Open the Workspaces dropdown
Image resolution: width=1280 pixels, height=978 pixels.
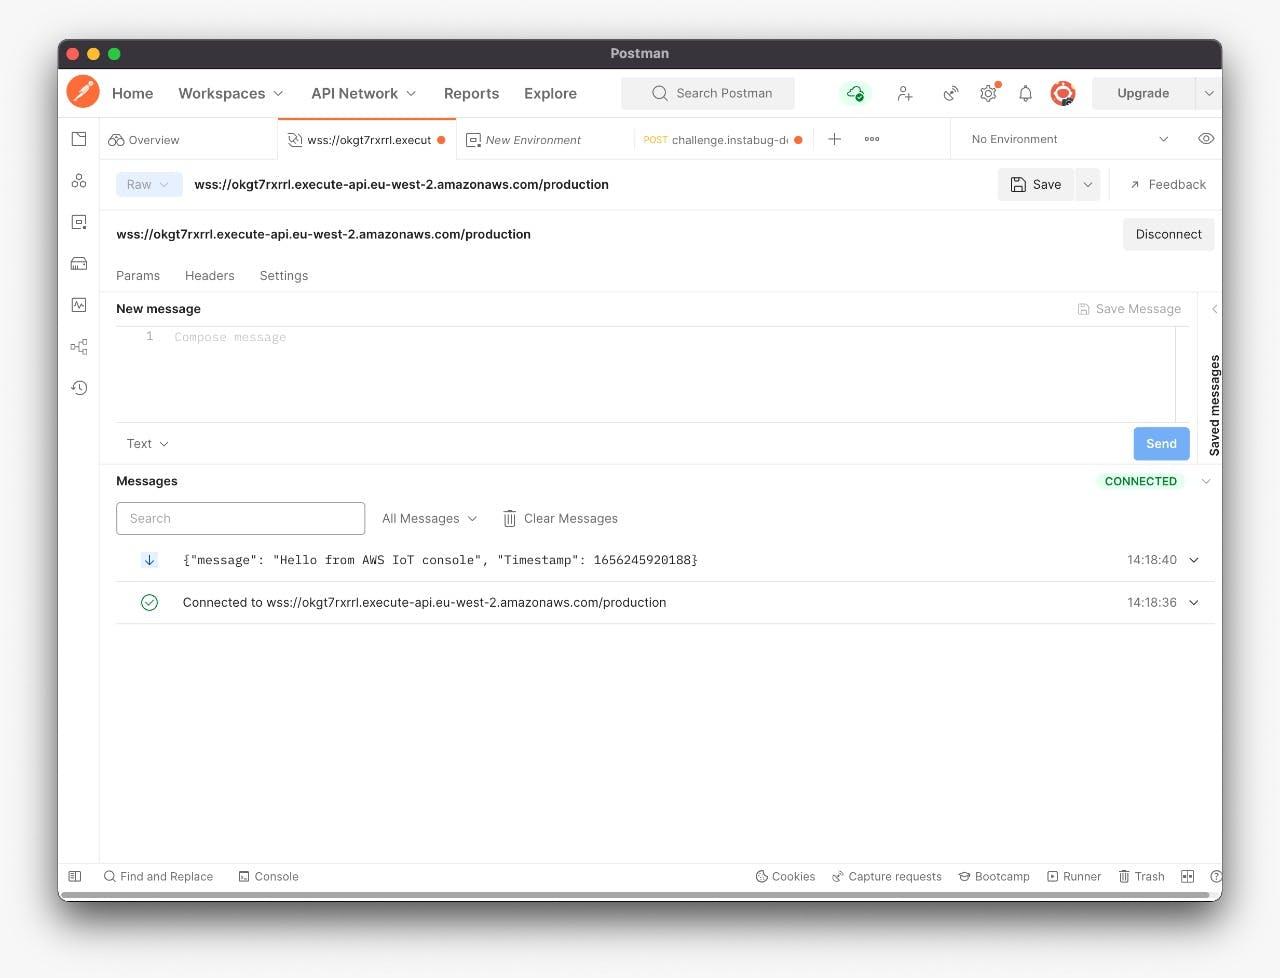point(231,93)
